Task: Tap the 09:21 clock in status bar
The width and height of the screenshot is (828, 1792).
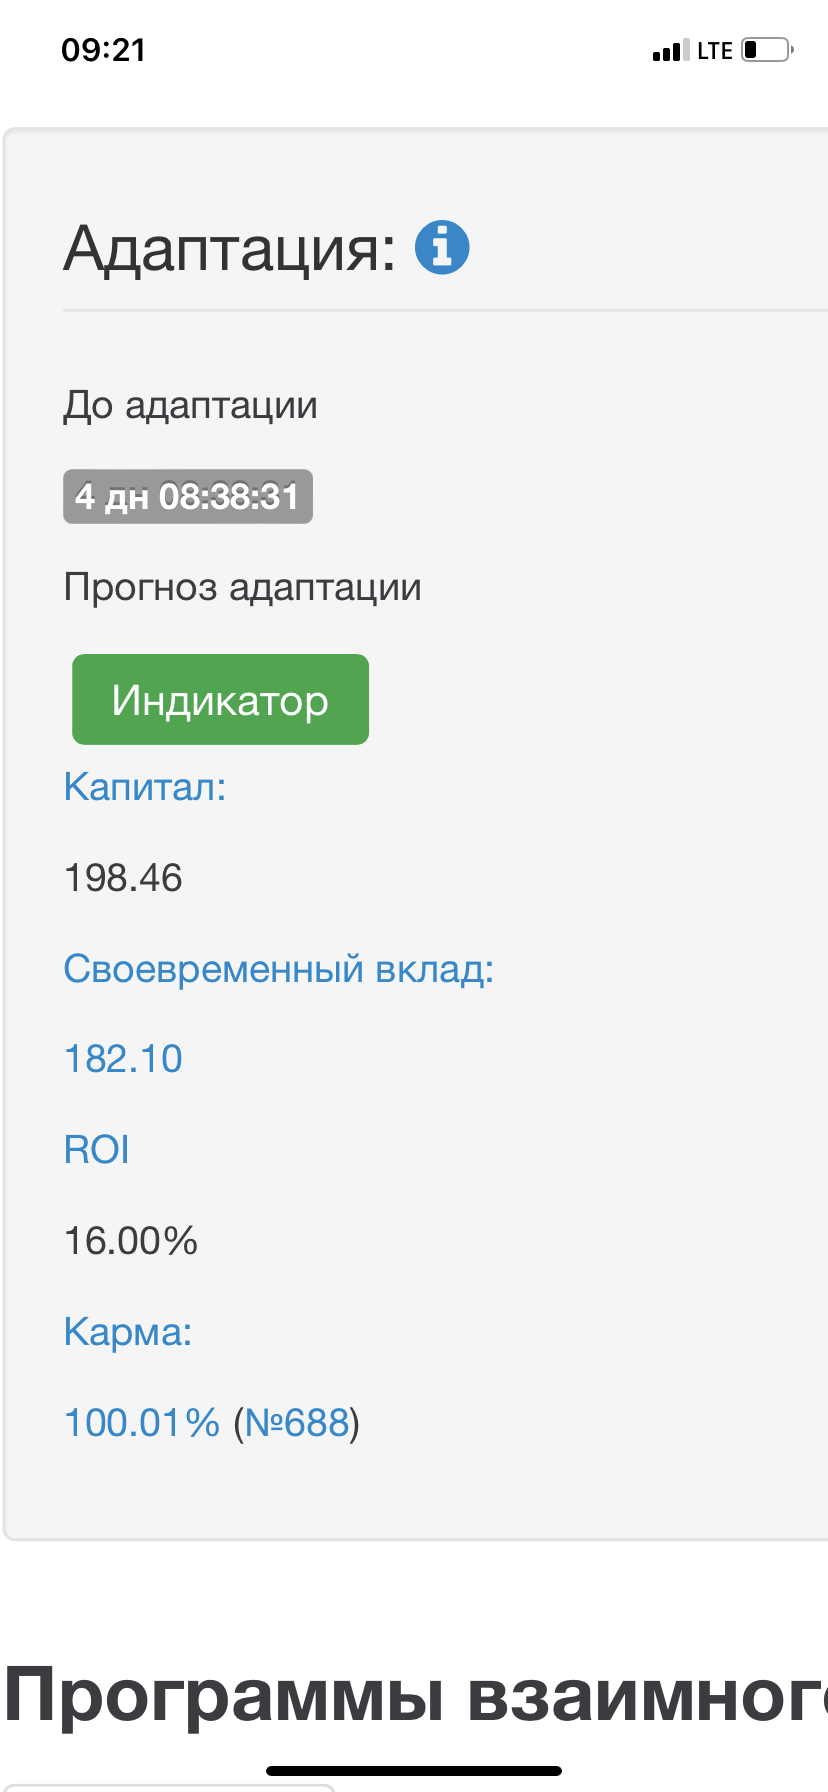Action: (x=104, y=50)
